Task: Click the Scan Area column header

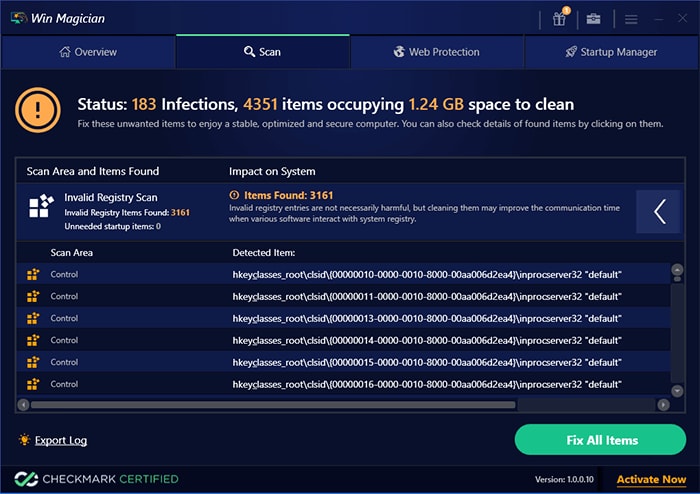Action: tap(71, 253)
